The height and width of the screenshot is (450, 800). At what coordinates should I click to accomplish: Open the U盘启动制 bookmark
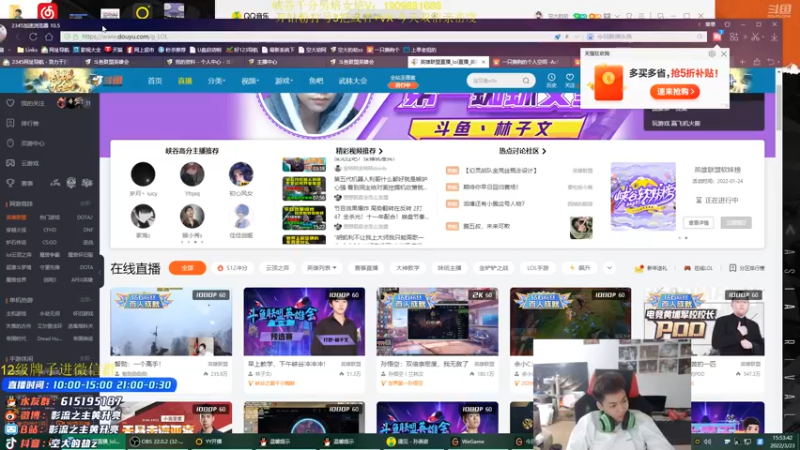point(206,49)
